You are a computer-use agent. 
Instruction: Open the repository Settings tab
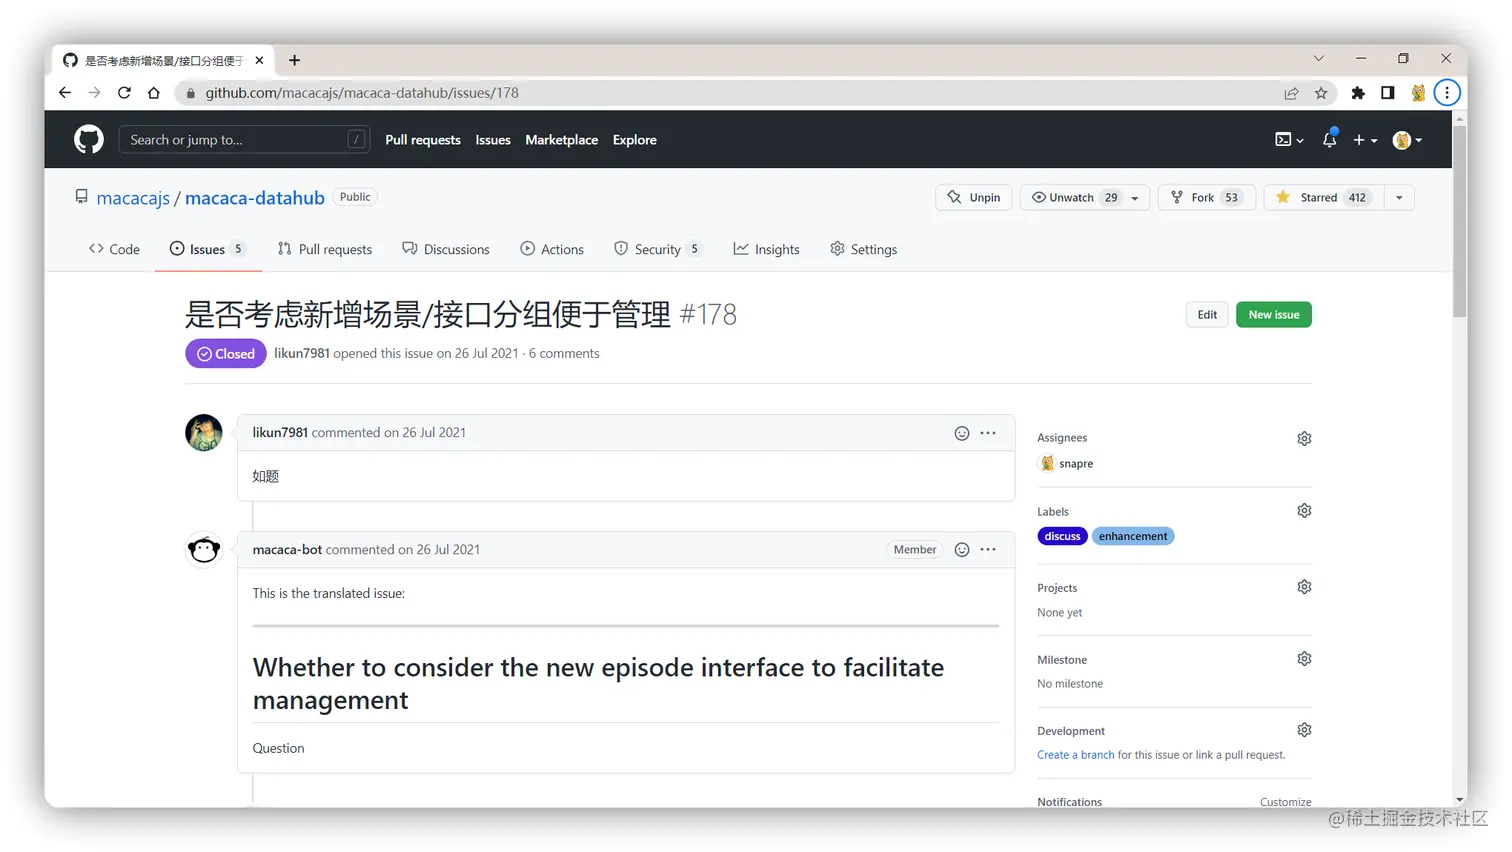864,249
